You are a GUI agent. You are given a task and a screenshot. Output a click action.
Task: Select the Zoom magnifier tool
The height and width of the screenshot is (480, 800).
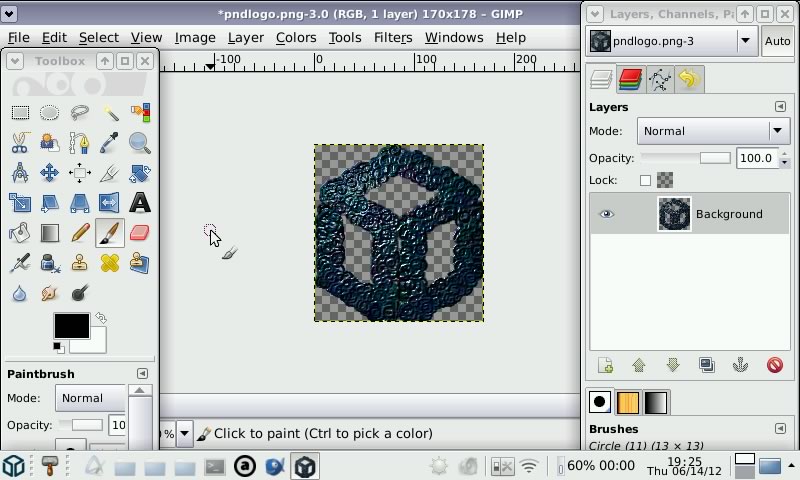pyautogui.click(x=140, y=143)
